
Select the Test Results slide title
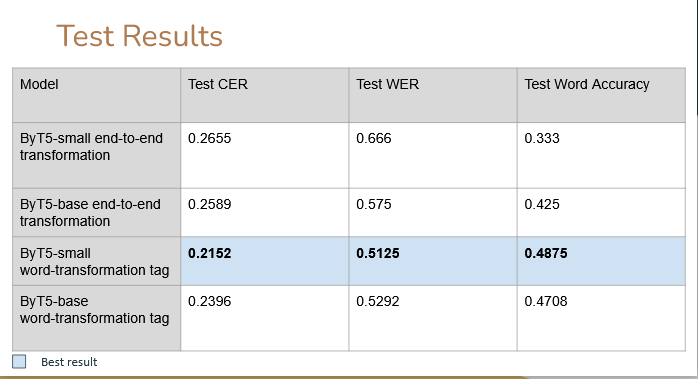click(x=139, y=36)
